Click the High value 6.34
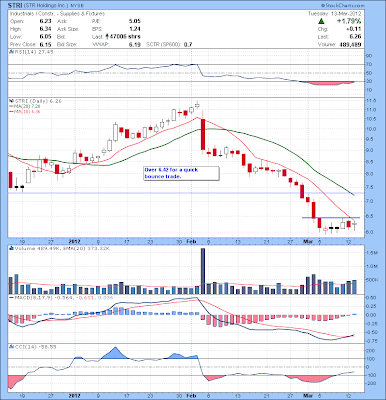This screenshot has height=400, width=386. pyautogui.click(x=45, y=29)
